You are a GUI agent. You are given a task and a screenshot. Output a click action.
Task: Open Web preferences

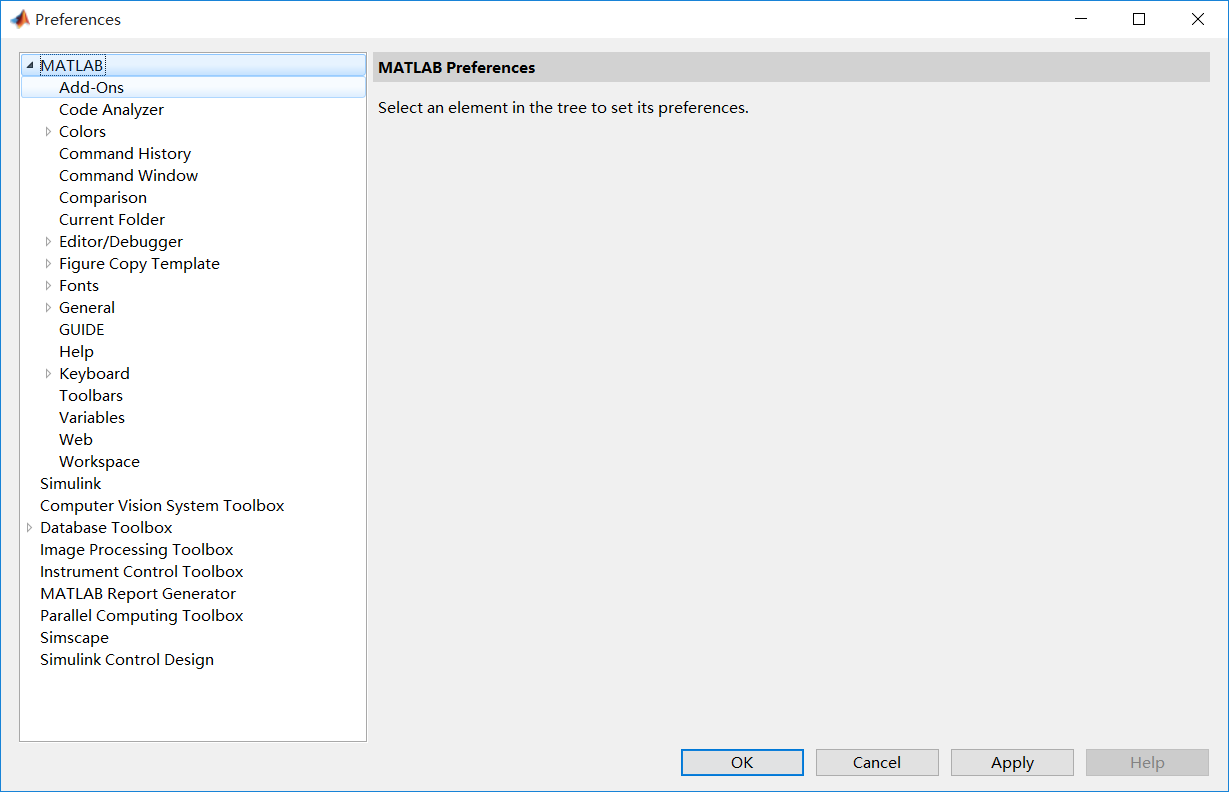click(76, 440)
